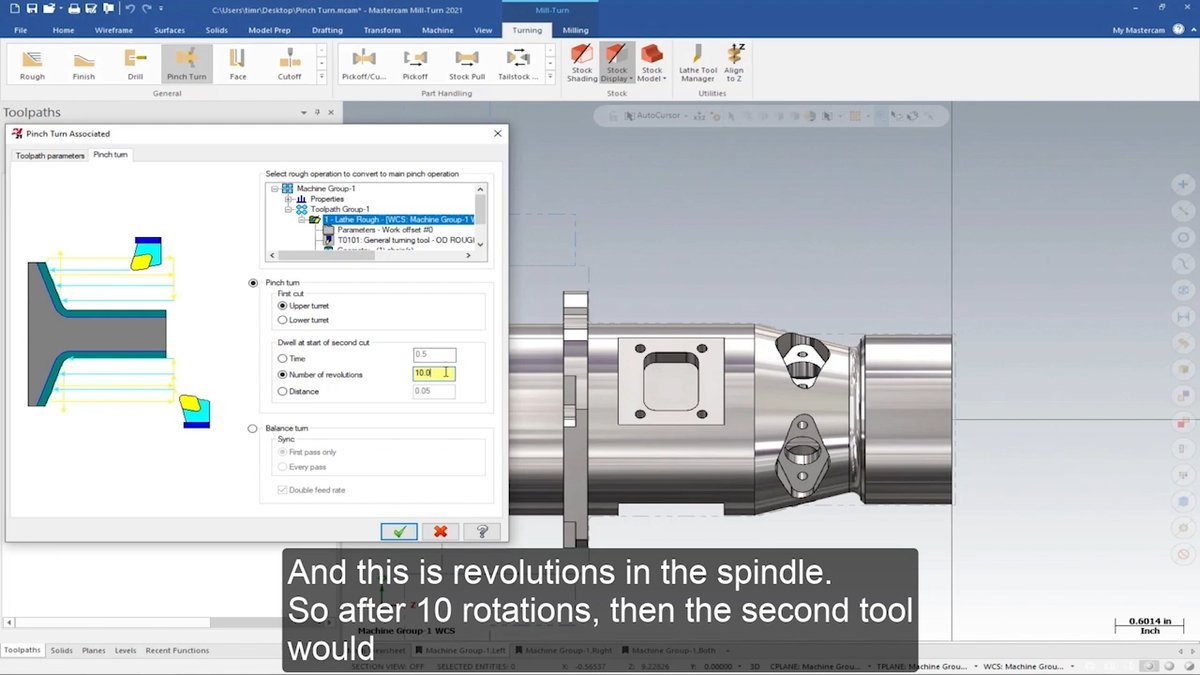
Task: Confirm the Pinch Turn dialog with green checkmark
Action: (399, 531)
